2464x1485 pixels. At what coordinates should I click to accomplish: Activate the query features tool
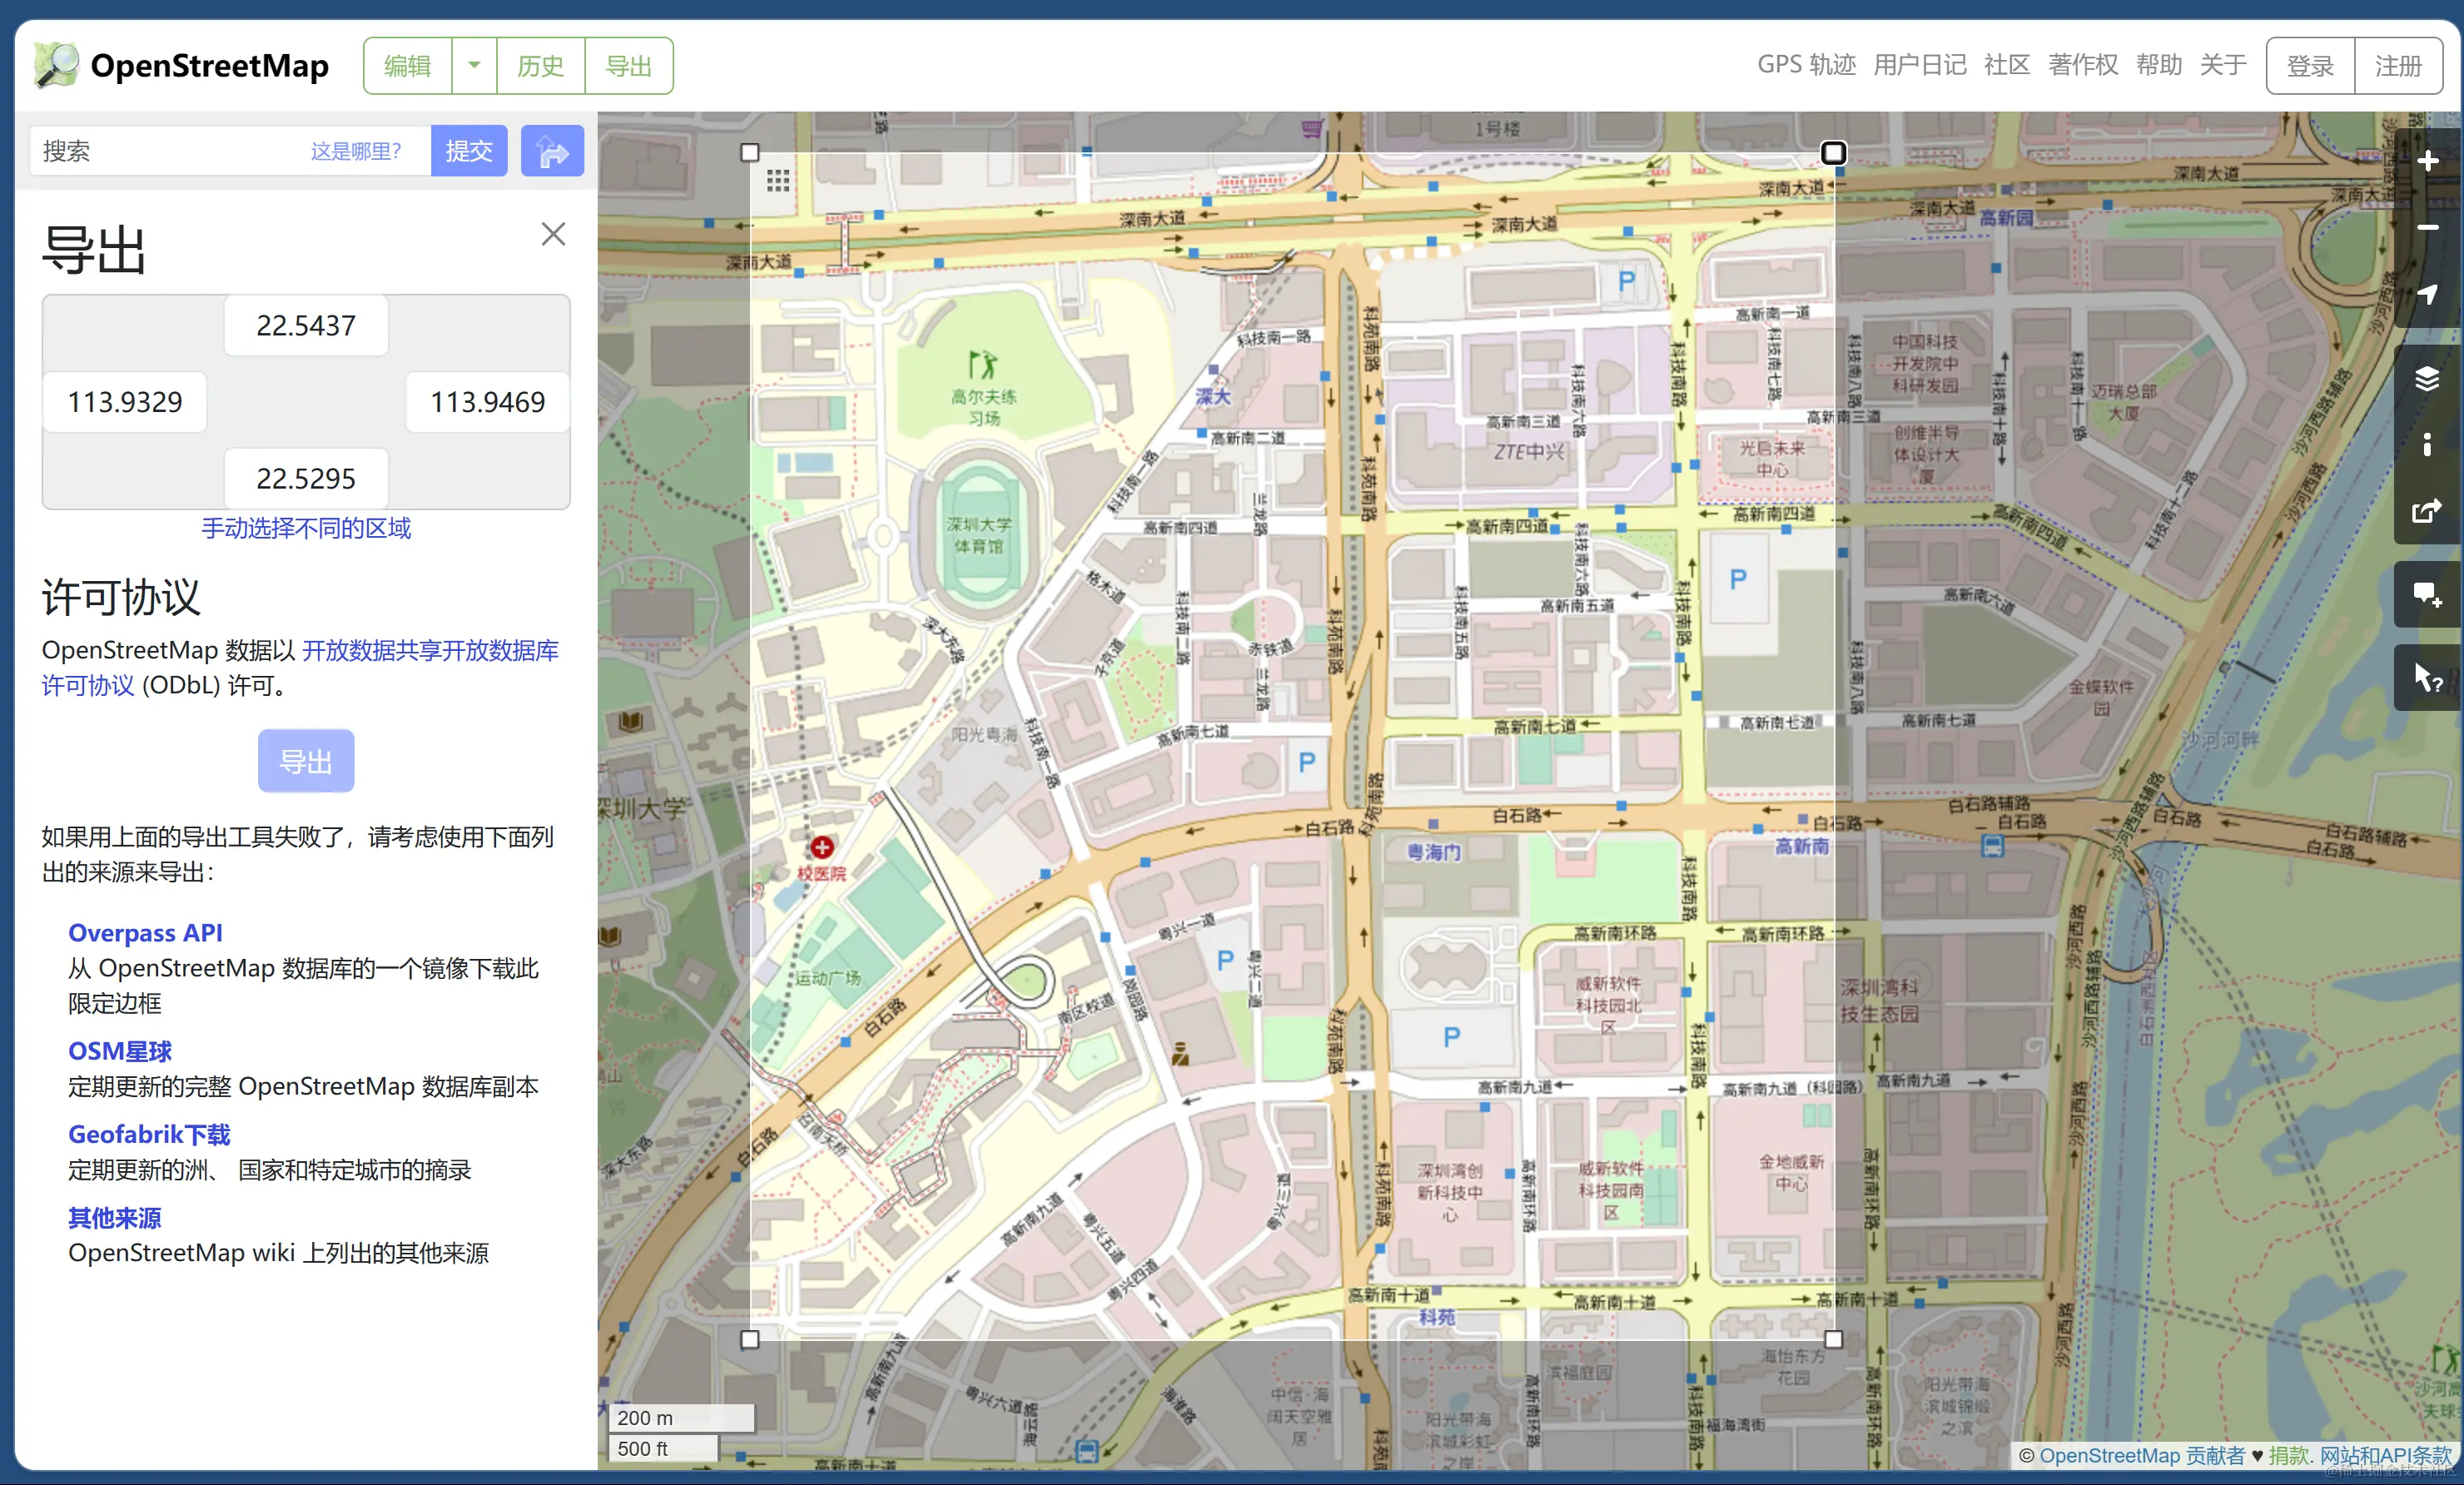pos(2426,677)
